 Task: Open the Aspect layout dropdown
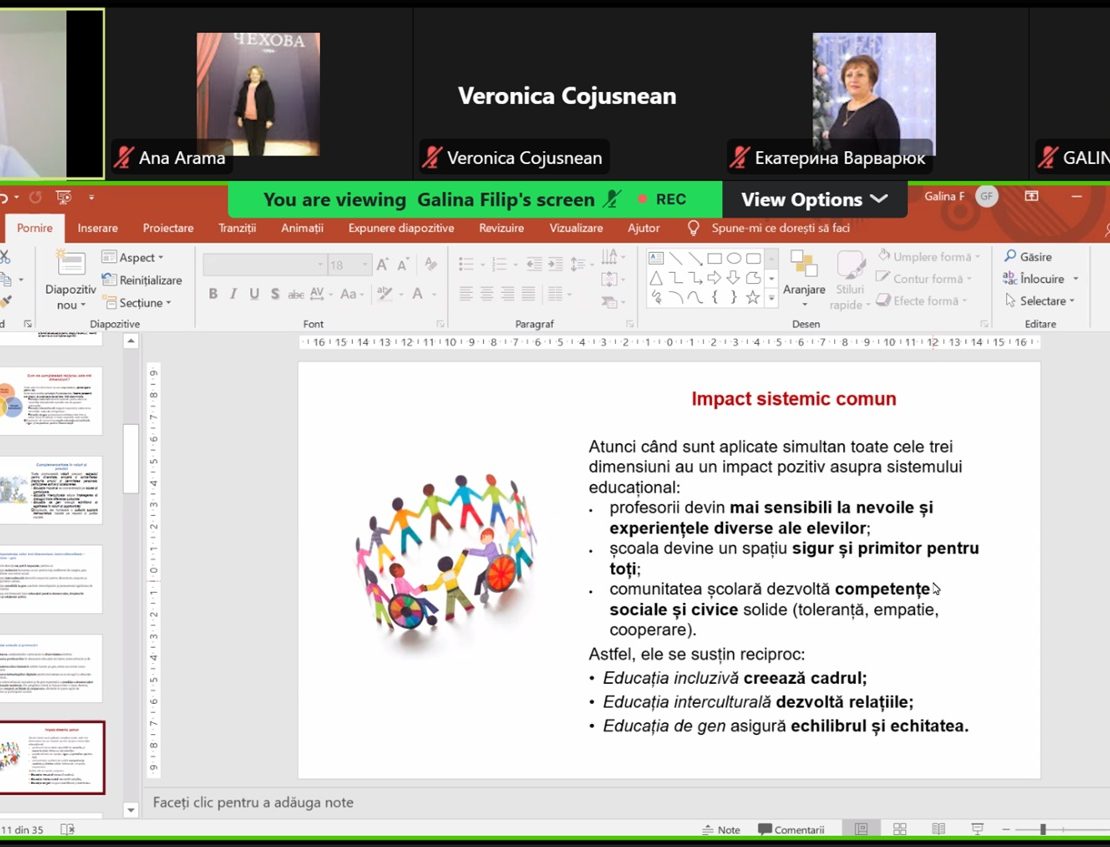point(136,258)
